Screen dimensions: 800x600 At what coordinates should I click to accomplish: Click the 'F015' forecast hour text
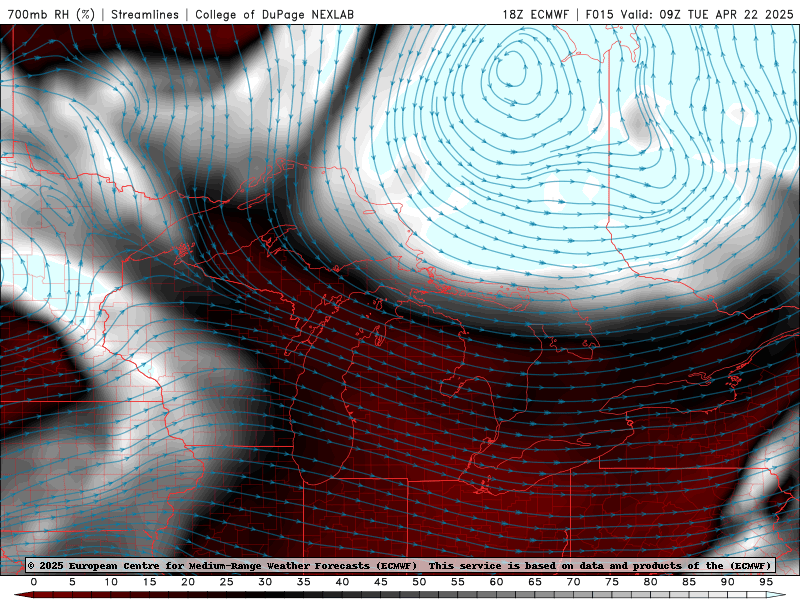coord(599,14)
